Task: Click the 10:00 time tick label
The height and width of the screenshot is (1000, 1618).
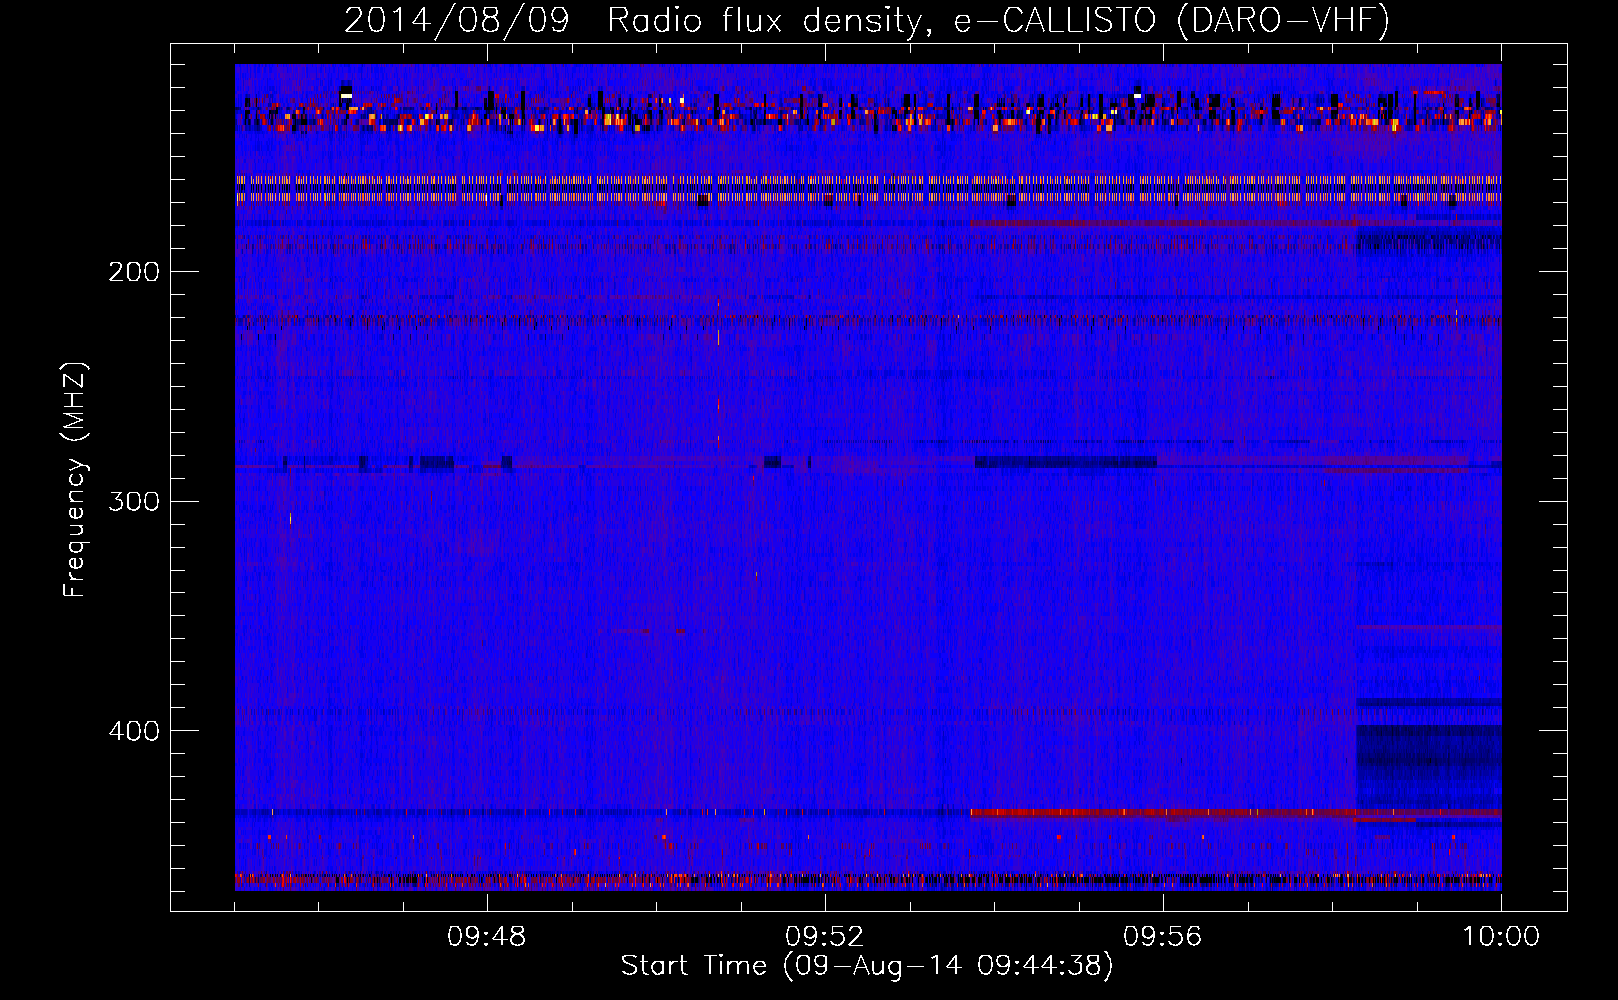Action: [1501, 937]
